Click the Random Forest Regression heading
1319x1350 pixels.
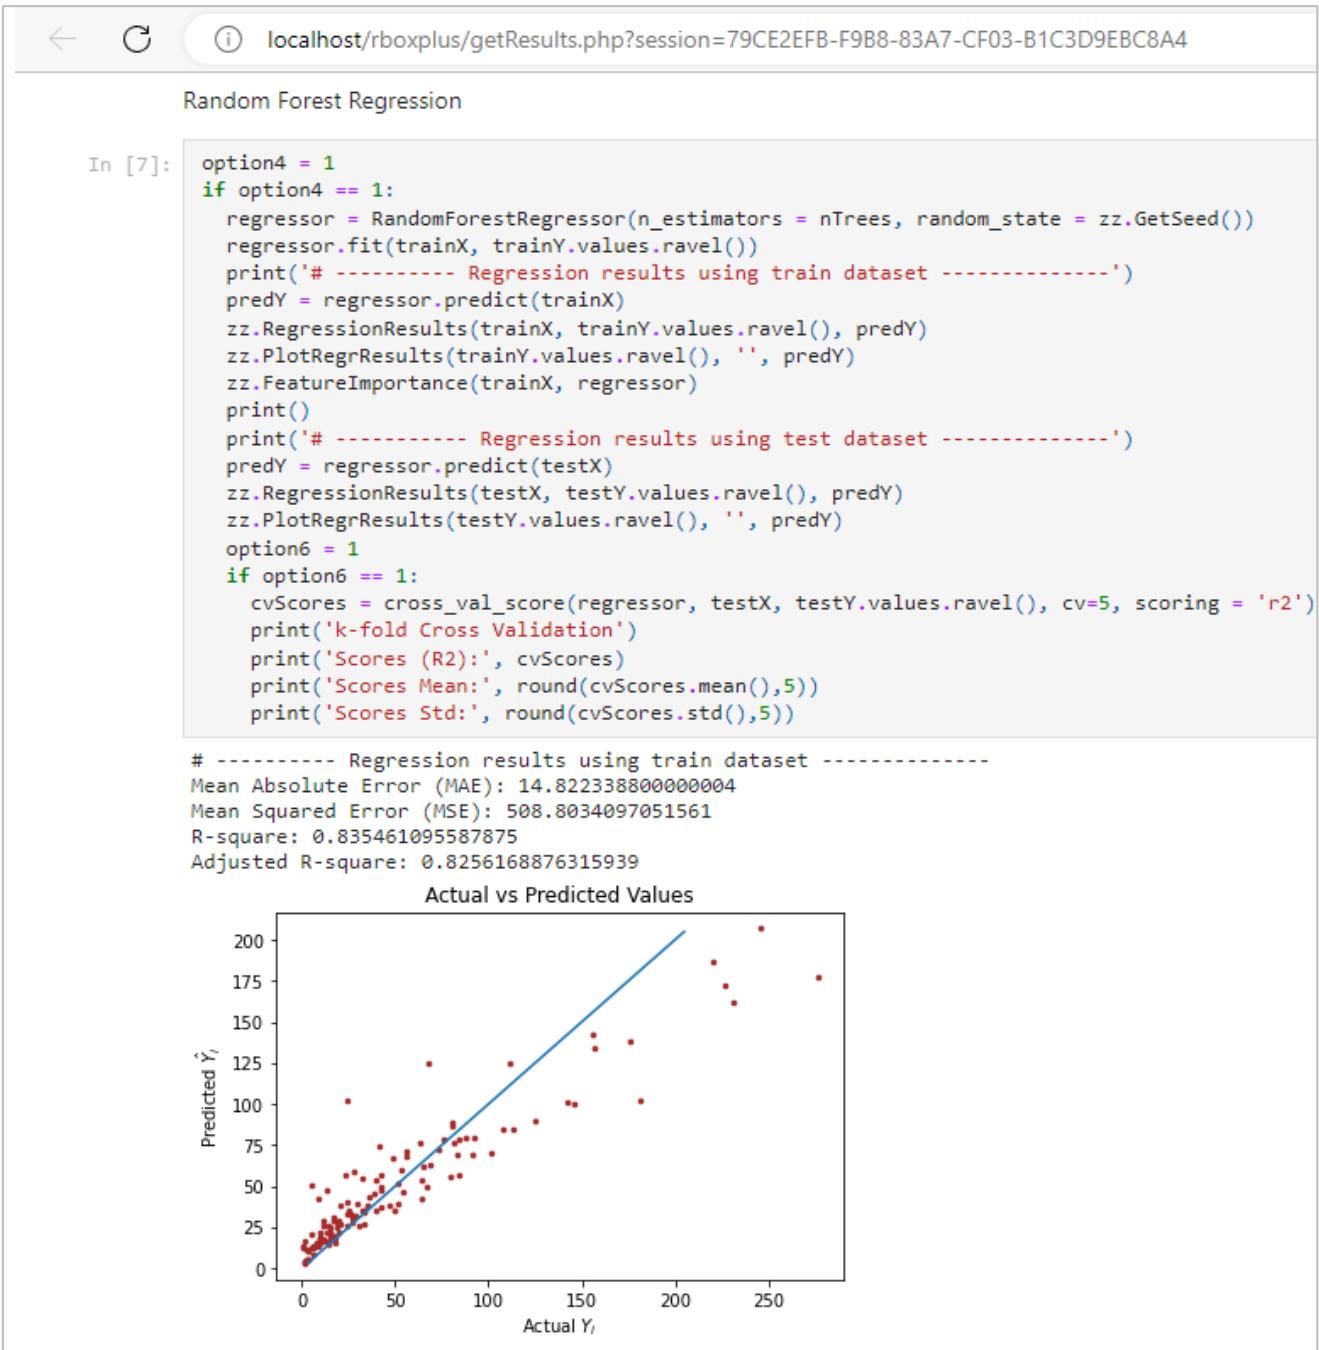tap(322, 101)
